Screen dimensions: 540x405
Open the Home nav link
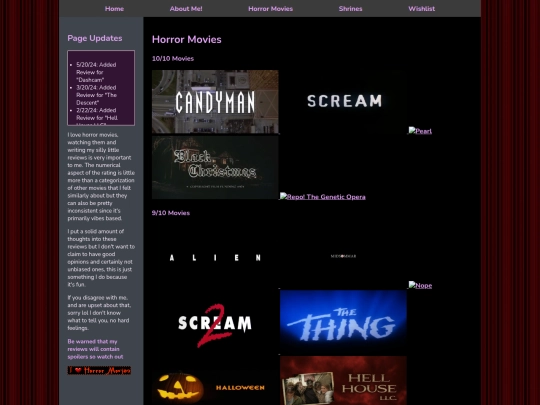pyautogui.click(x=114, y=9)
